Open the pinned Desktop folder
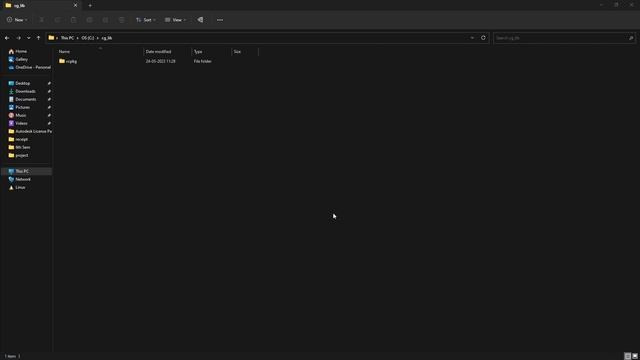Image resolution: width=640 pixels, height=360 pixels. (22, 83)
